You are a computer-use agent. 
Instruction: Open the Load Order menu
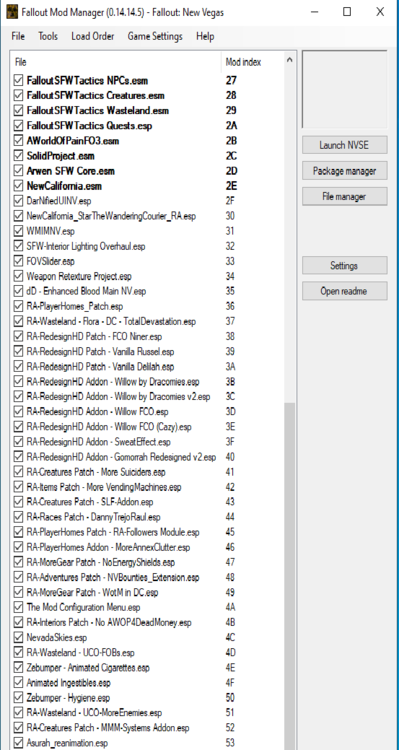[93, 36]
